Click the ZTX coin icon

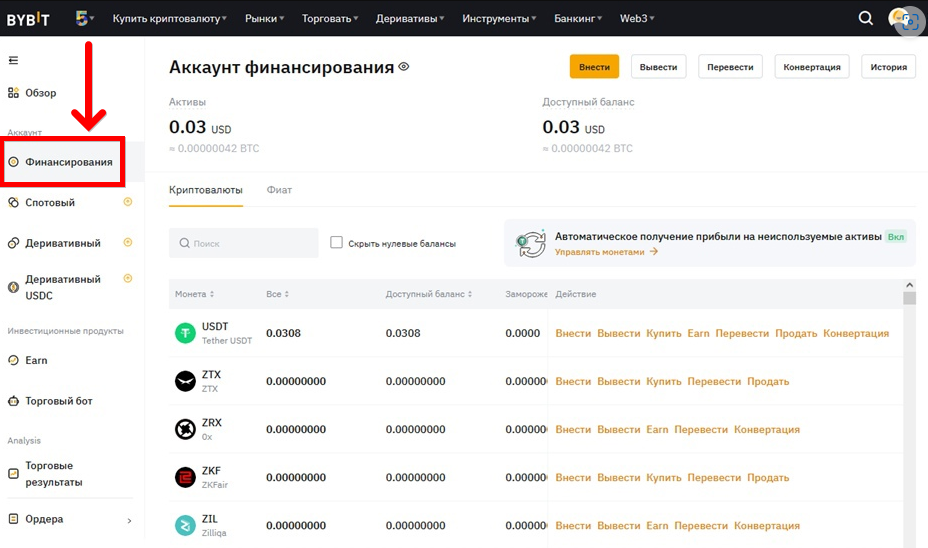coord(185,381)
